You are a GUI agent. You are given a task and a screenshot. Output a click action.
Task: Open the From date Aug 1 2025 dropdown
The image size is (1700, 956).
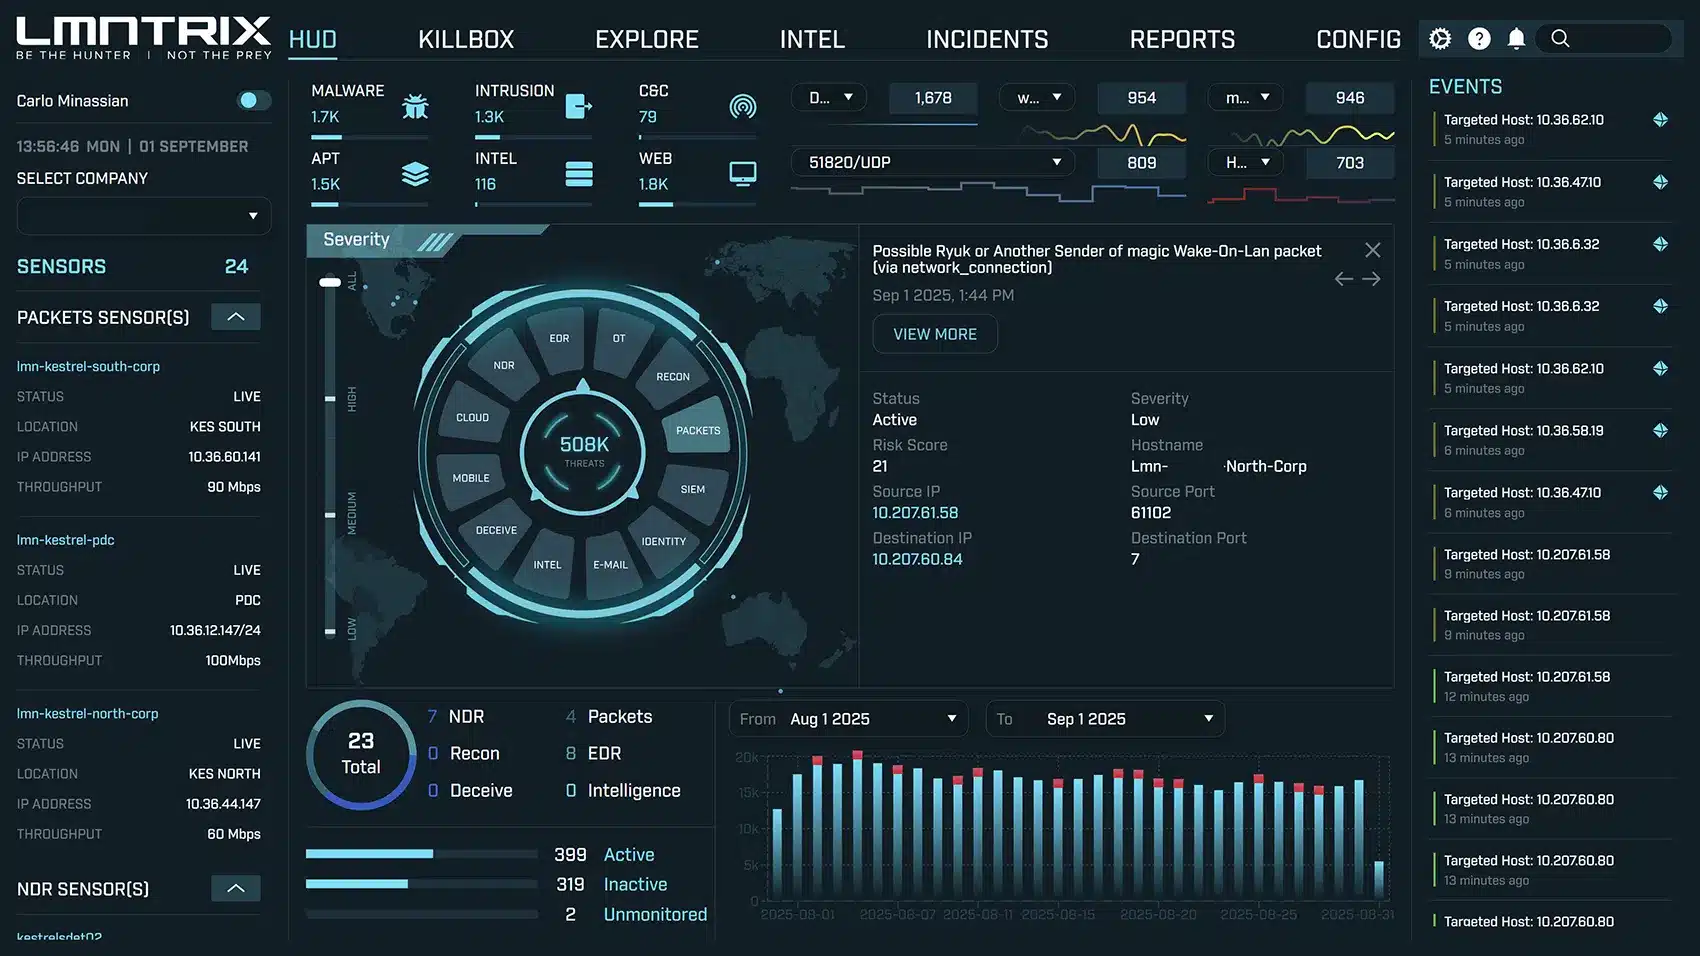click(x=849, y=719)
